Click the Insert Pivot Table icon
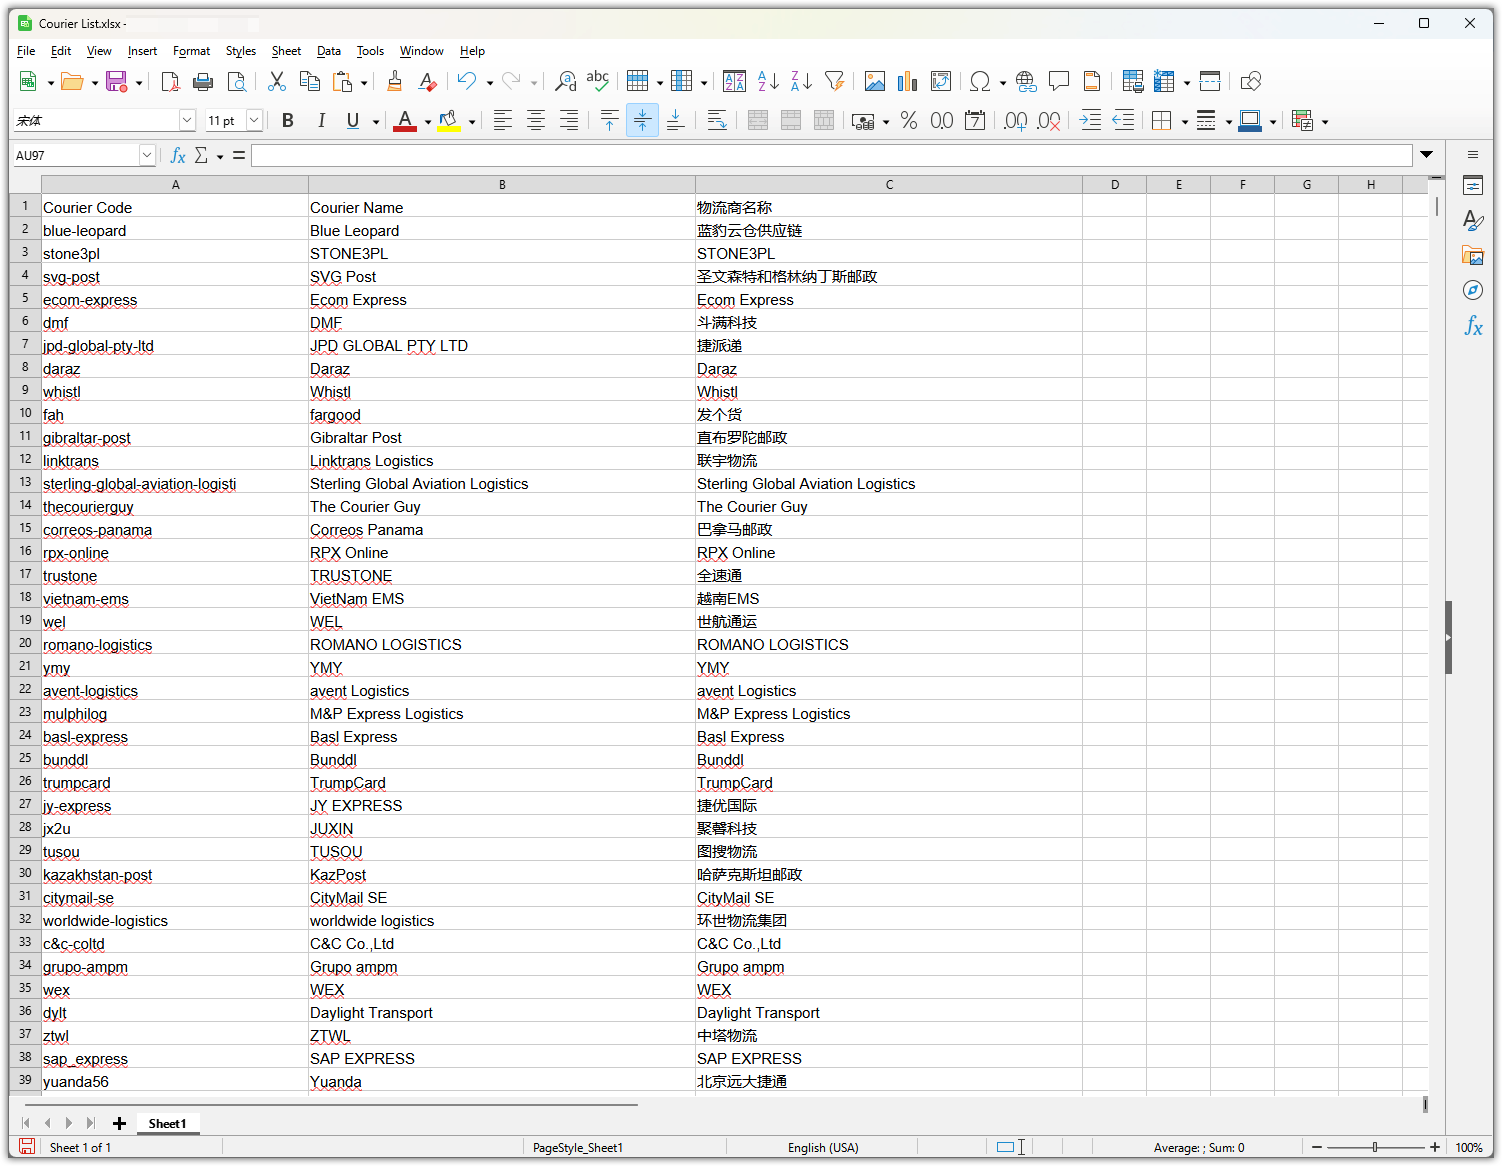Screen dimensions: 1502x1166 pyautogui.click(x=941, y=82)
